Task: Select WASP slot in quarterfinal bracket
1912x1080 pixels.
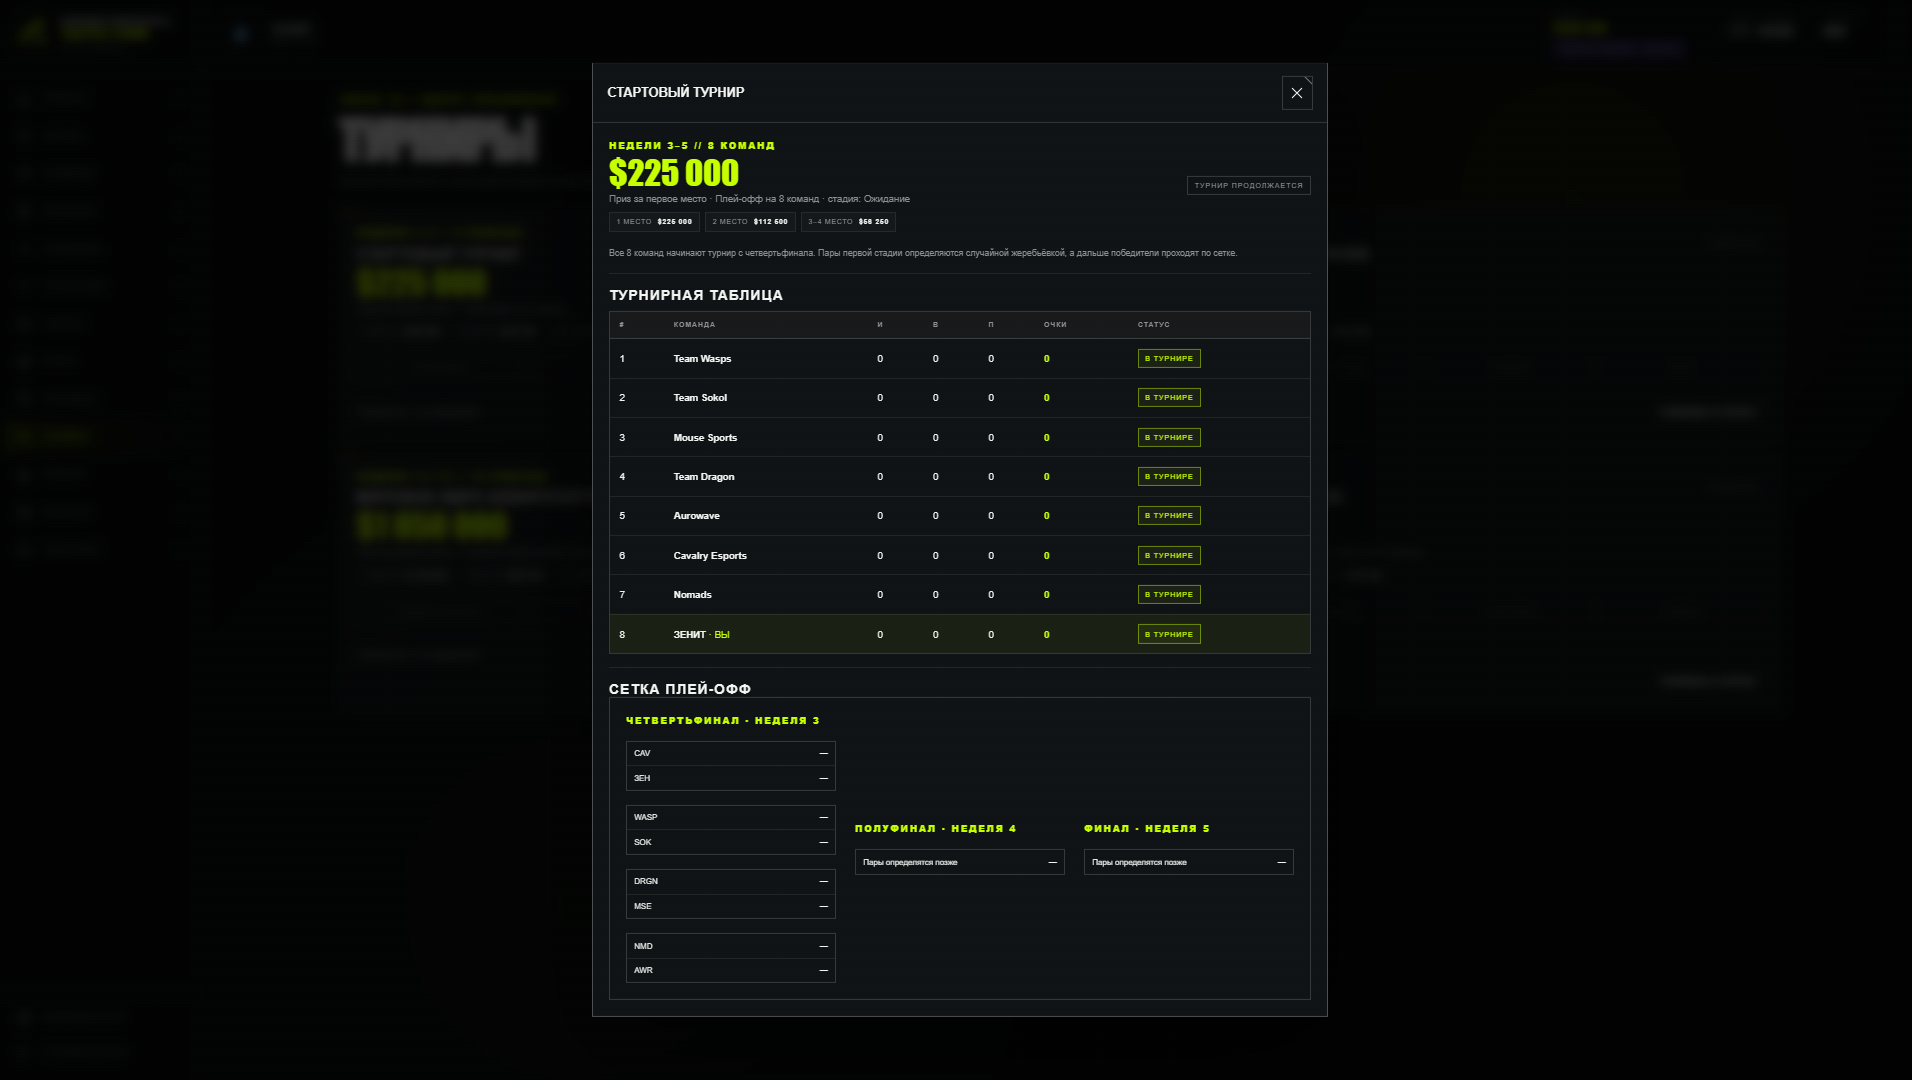Action: pos(731,818)
